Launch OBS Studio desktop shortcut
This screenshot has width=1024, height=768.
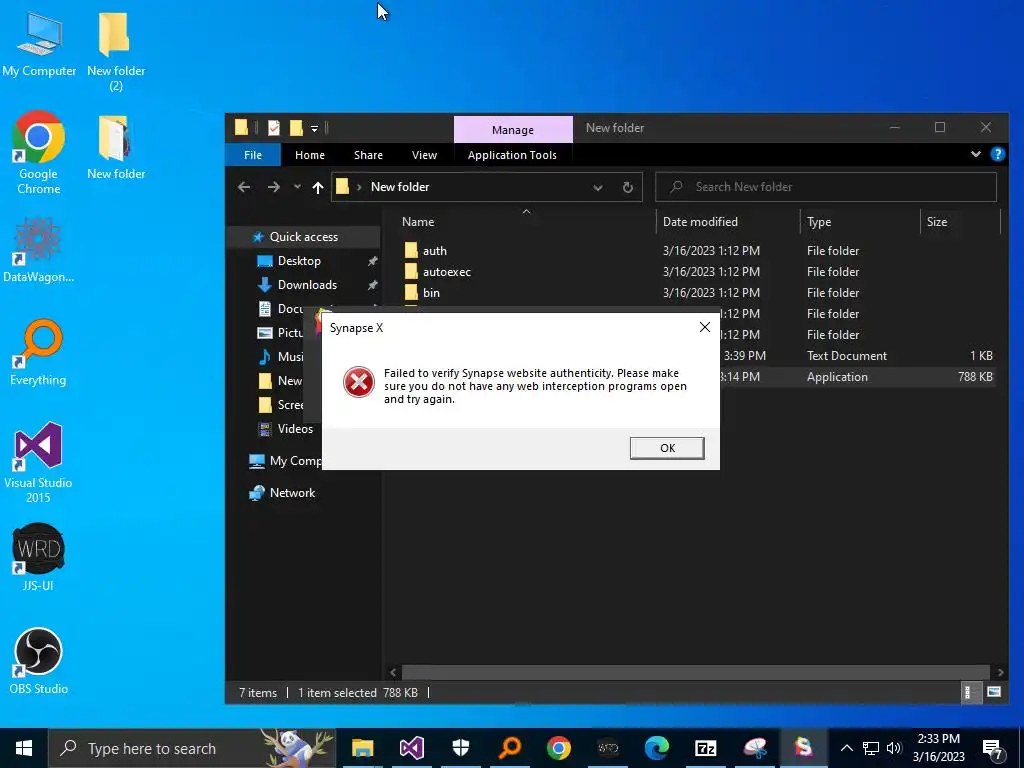pos(38,661)
